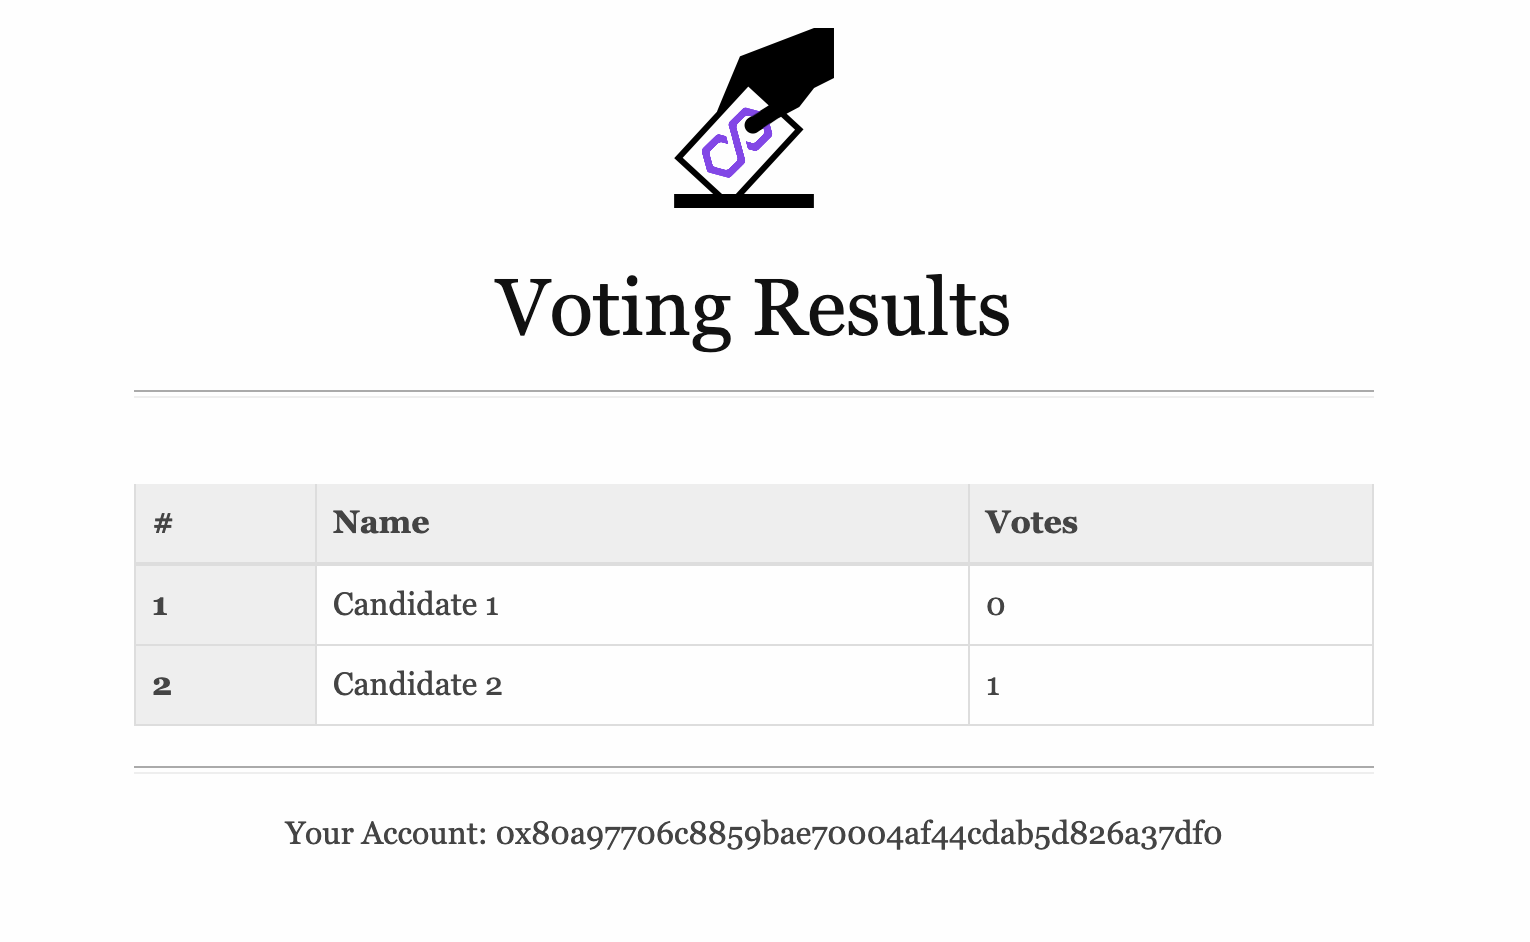This screenshot has width=1530, height=942.
Task: Click horizontal divider below Voting Results
Action: coord(753,394)
